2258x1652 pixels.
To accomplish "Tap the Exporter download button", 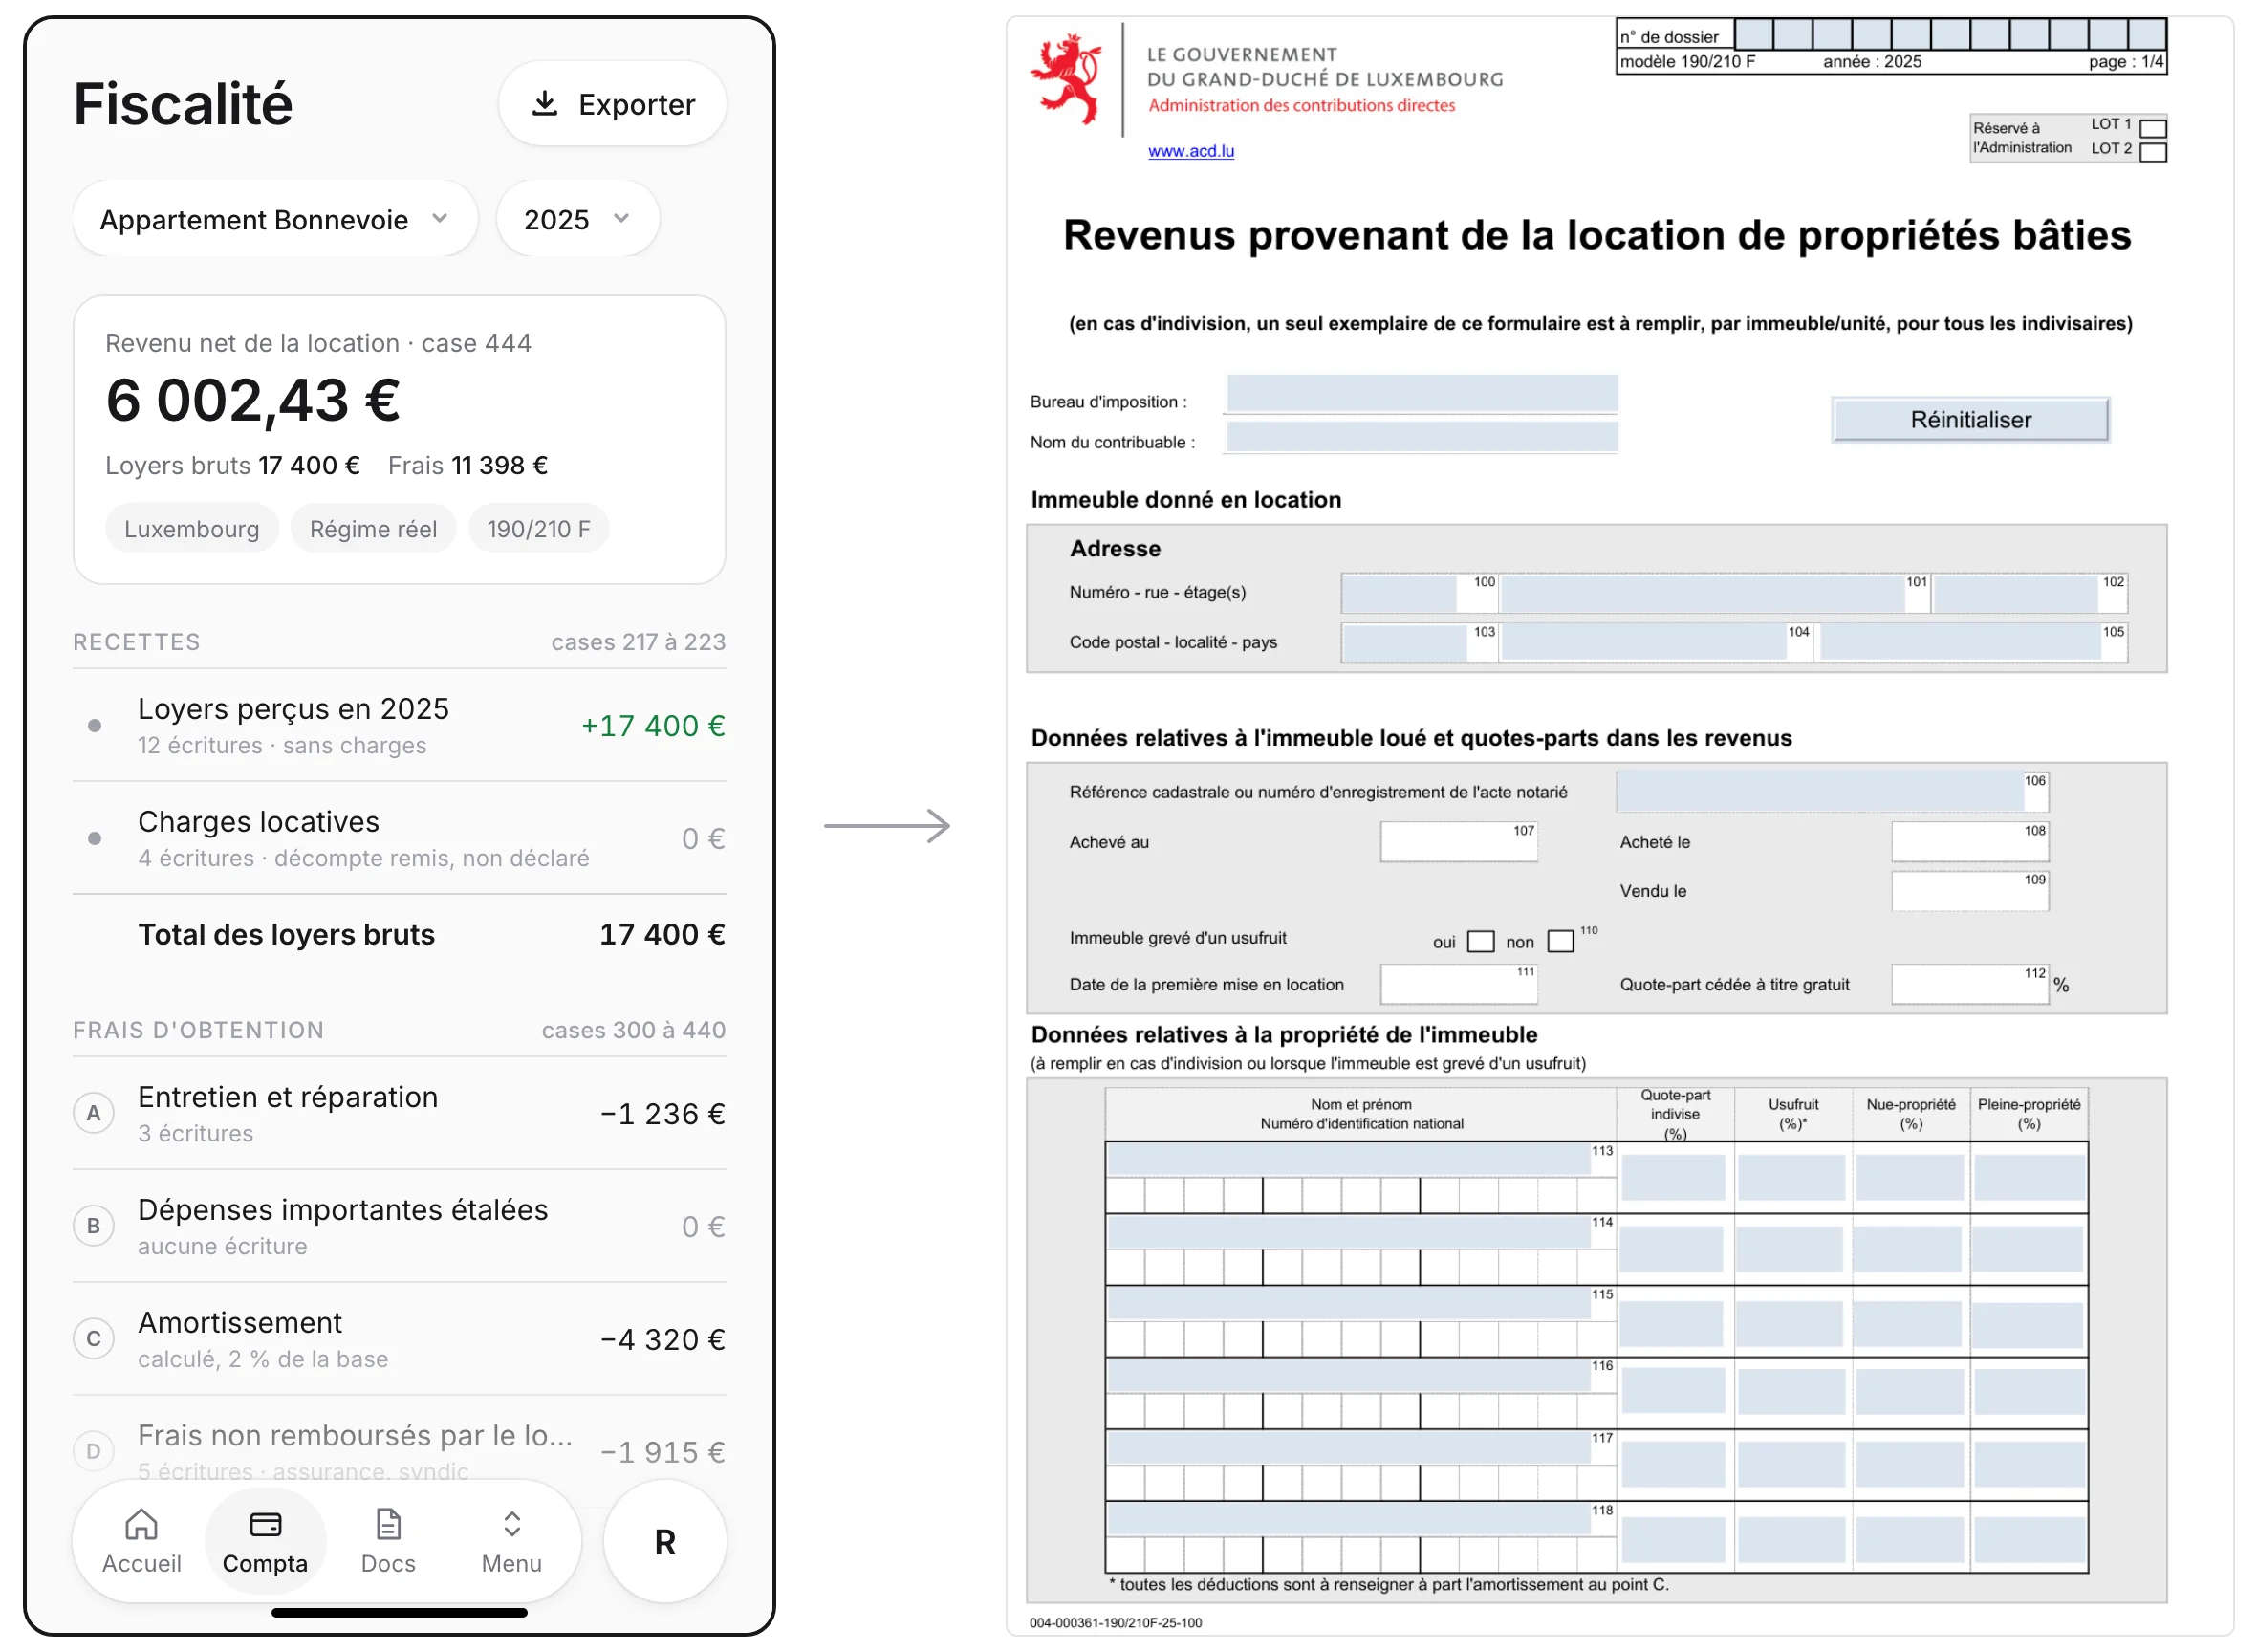I will coord(612,104).
